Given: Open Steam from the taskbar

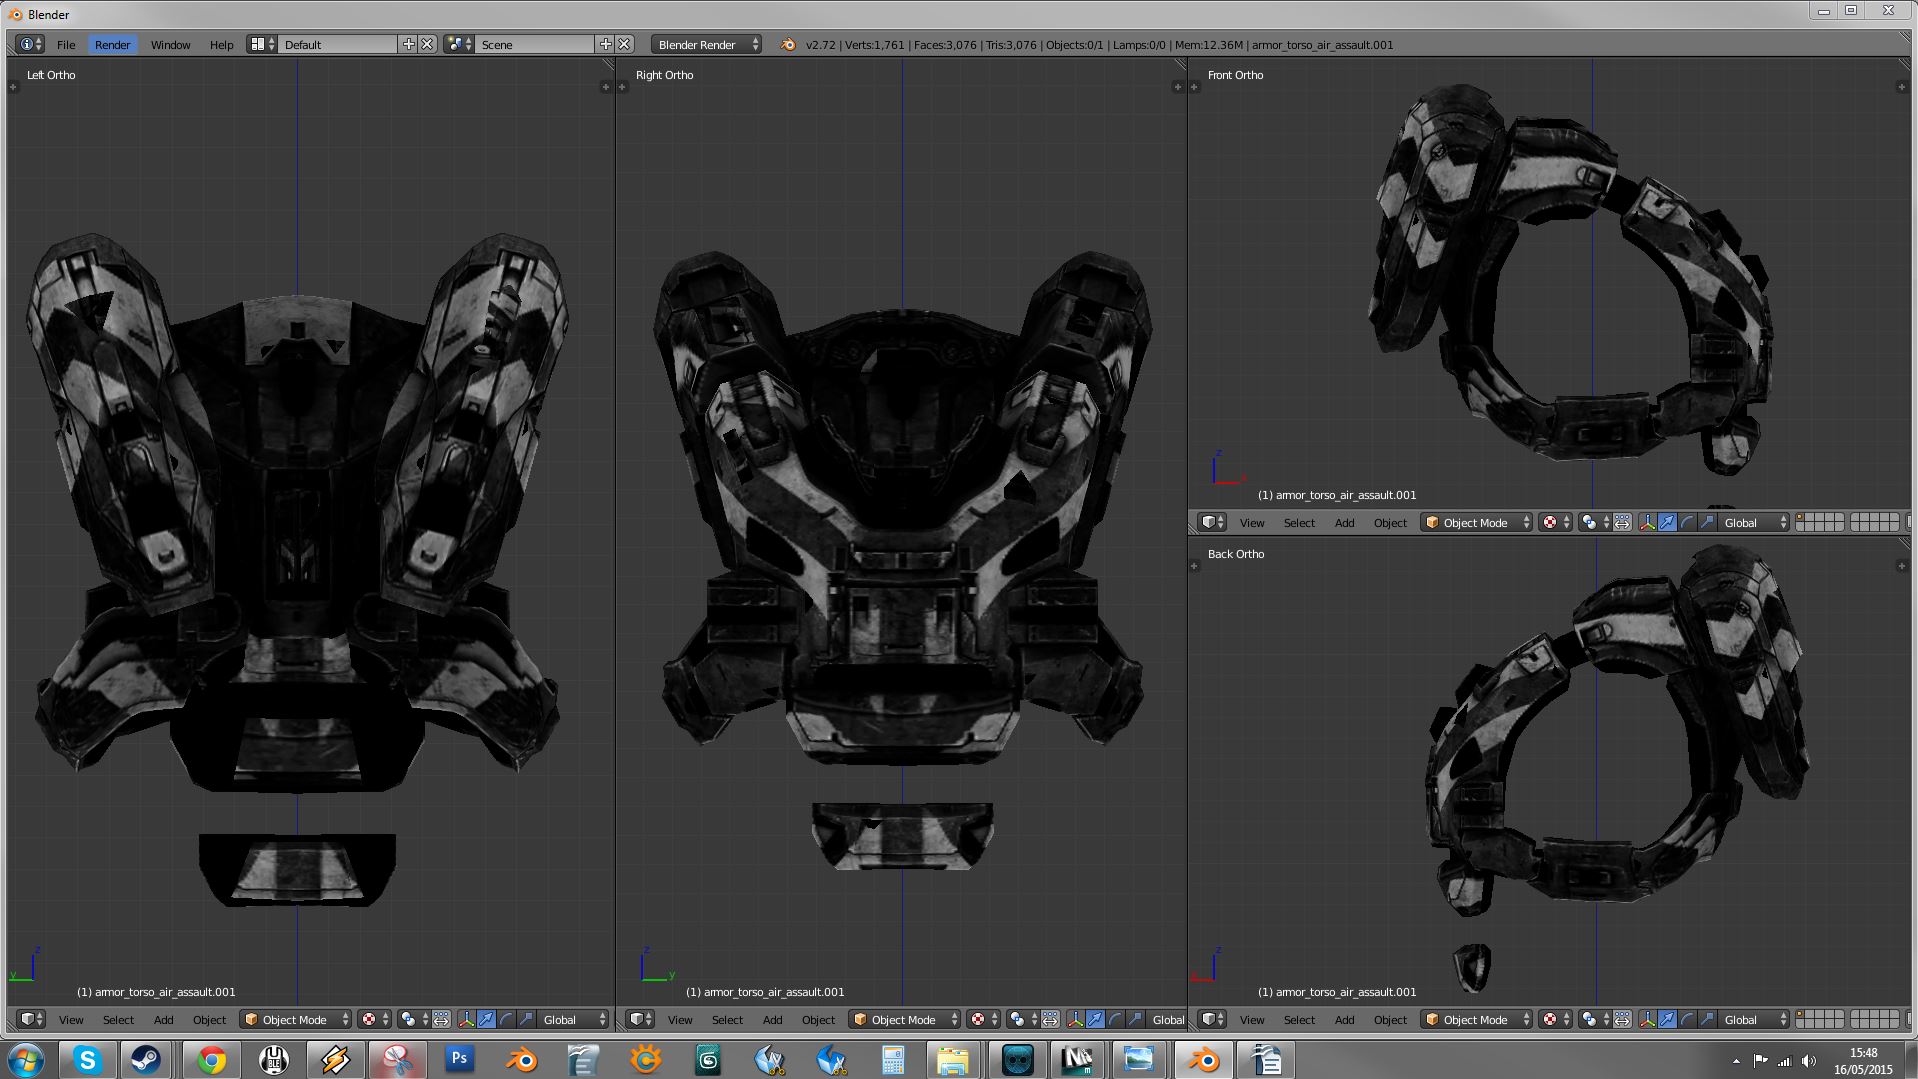Looking at the screenshot, I should pyautogui.click(x=146, y=1059).
